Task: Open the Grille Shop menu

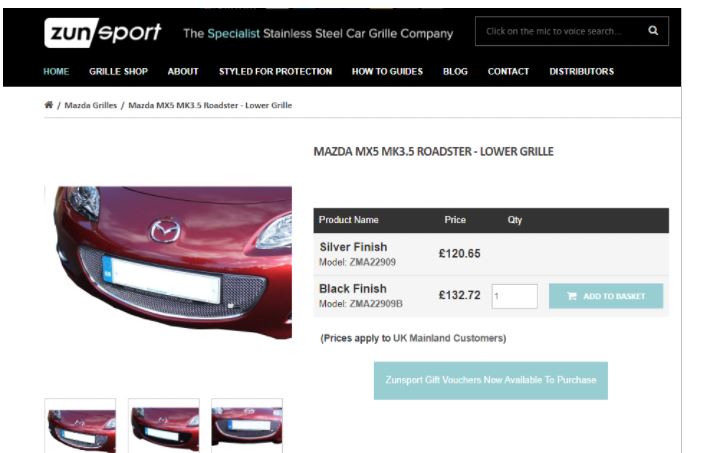Action: (x=118, y=71)
